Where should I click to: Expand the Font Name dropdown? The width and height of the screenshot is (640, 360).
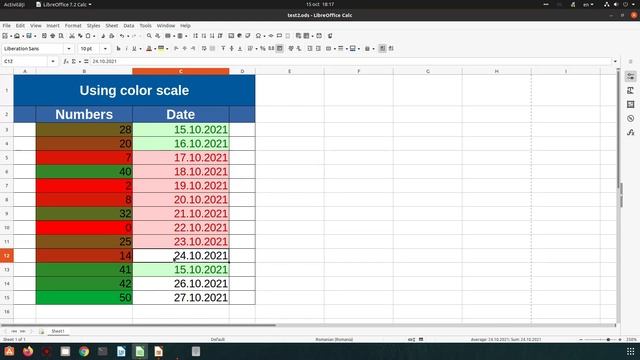pyautogui.click(x=69, y=49)
